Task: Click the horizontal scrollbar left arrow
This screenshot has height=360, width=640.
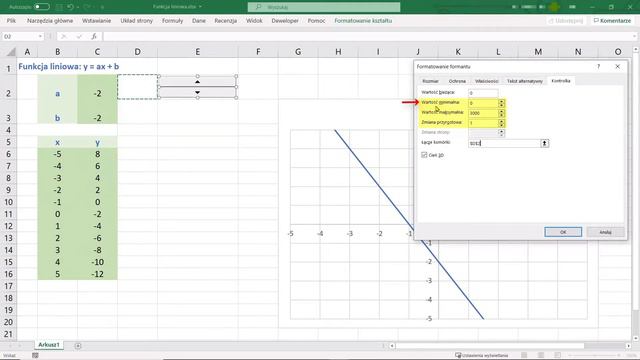Action: [x=392, y=346]
